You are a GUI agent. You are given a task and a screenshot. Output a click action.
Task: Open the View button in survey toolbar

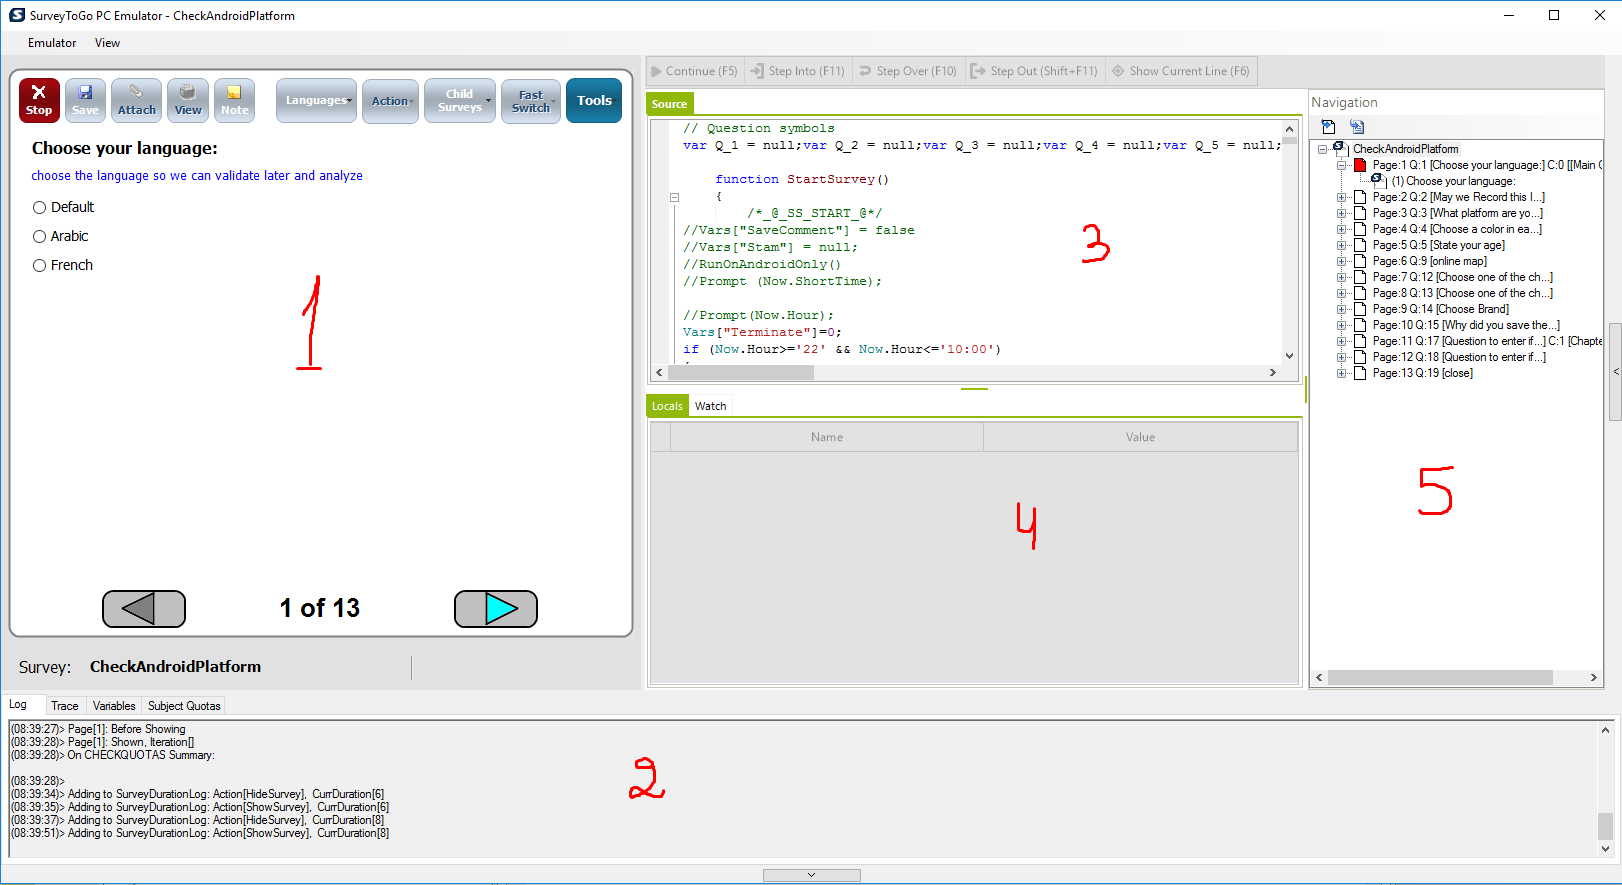(188, 100)
